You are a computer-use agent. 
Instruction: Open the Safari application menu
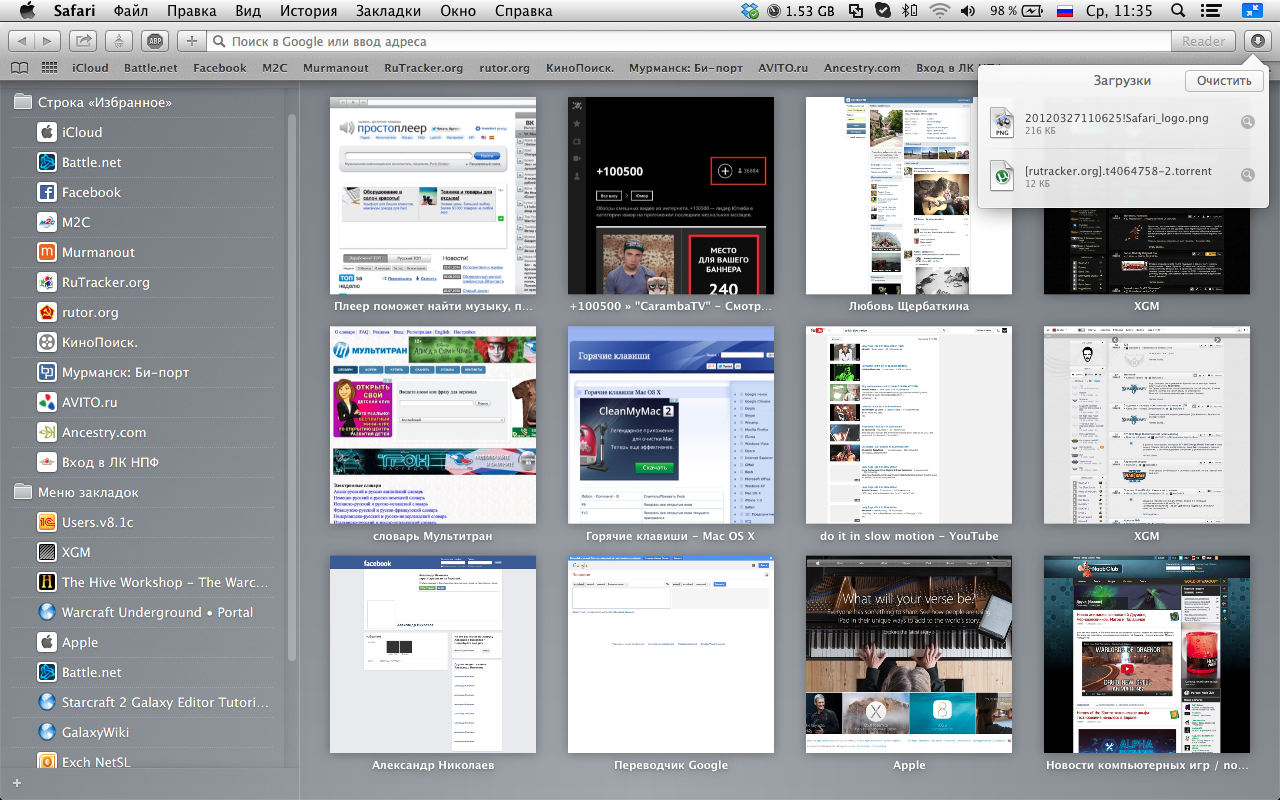point(74,11)
